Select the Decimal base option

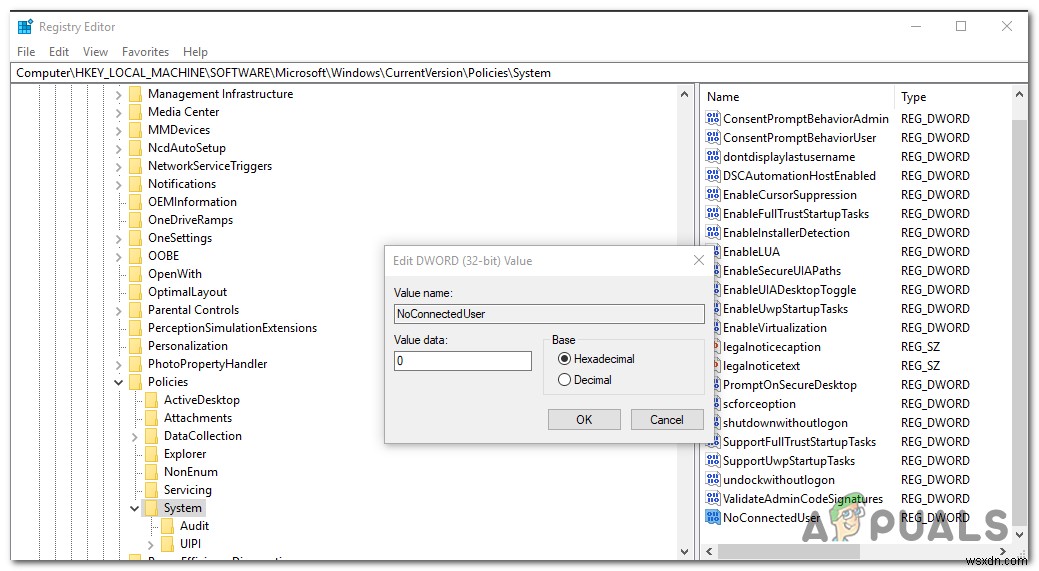tap(584, 380)
